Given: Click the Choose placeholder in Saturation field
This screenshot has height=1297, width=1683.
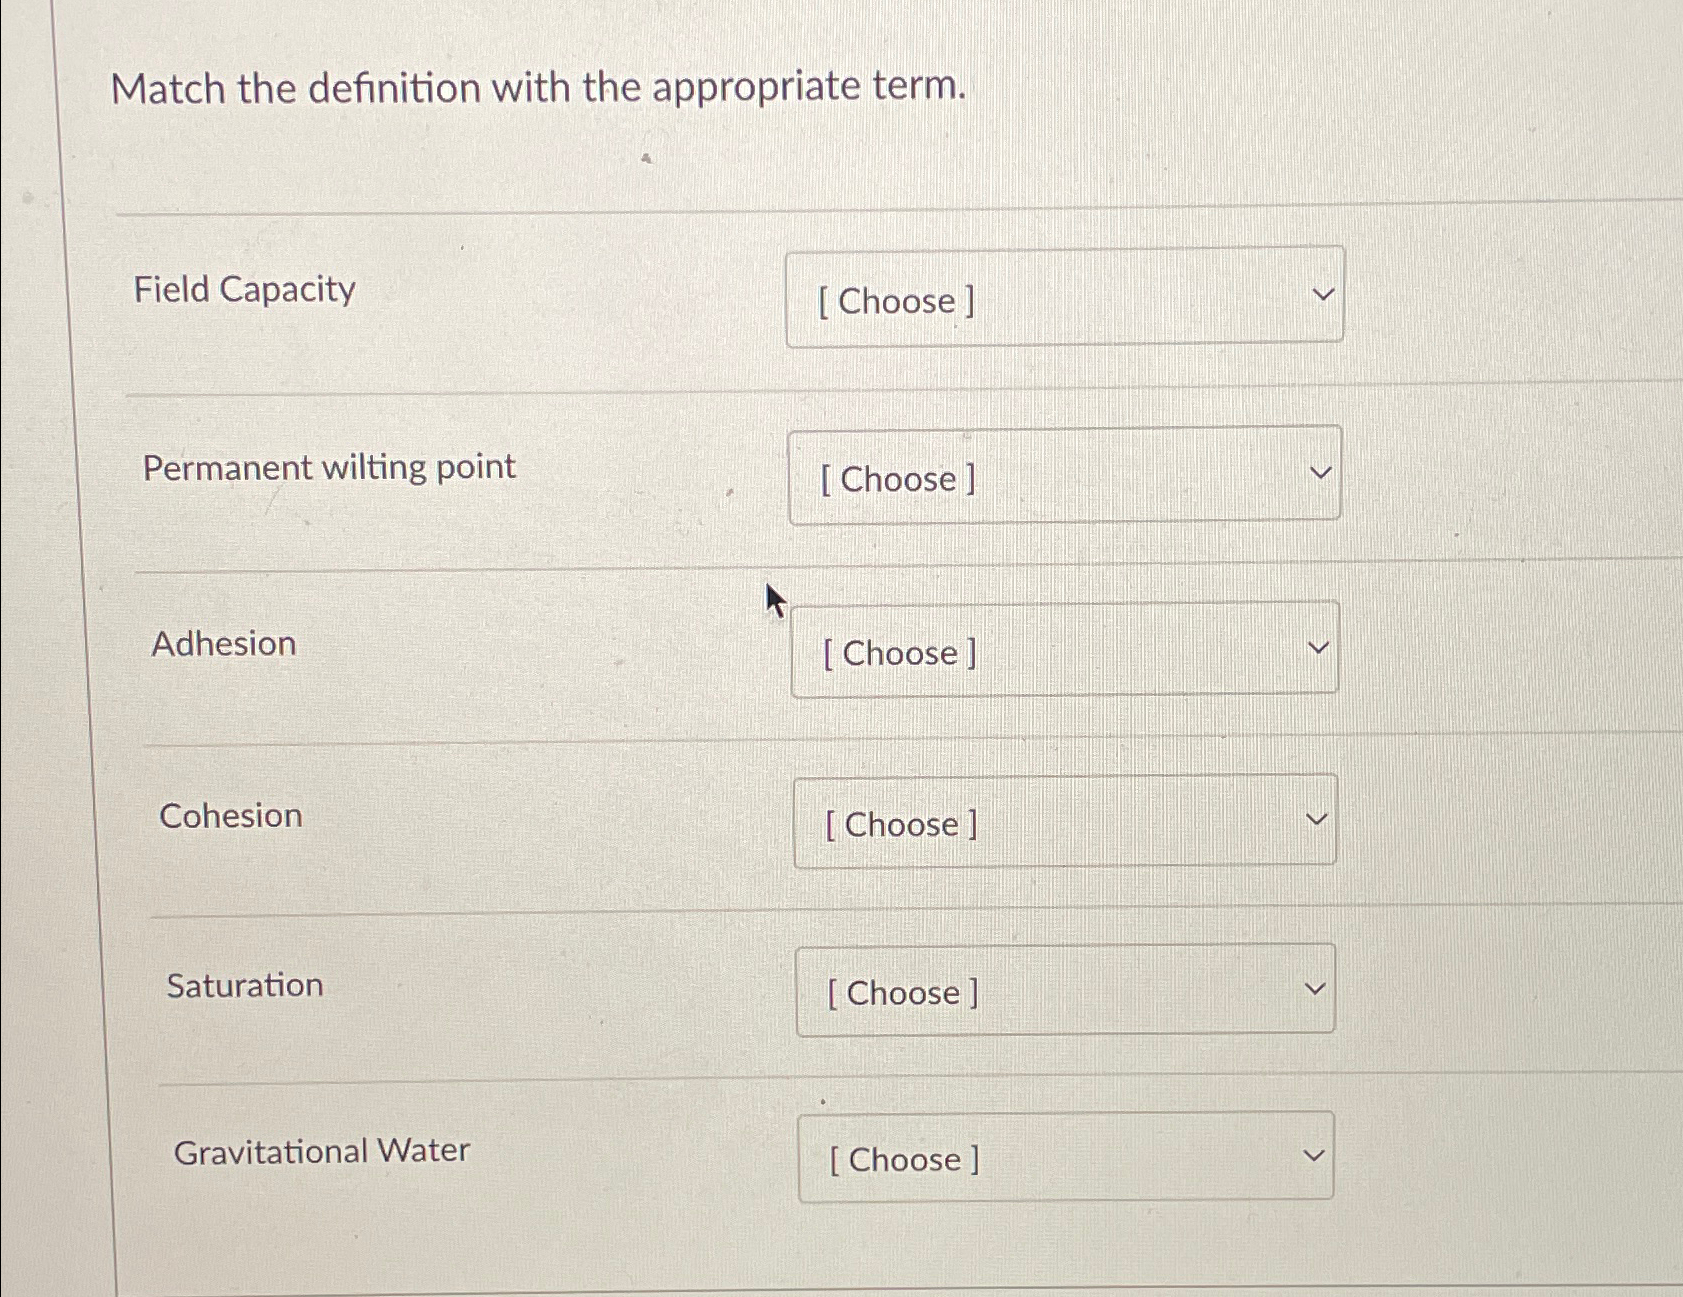Looking at the screenshot, I should pos(899,993).
